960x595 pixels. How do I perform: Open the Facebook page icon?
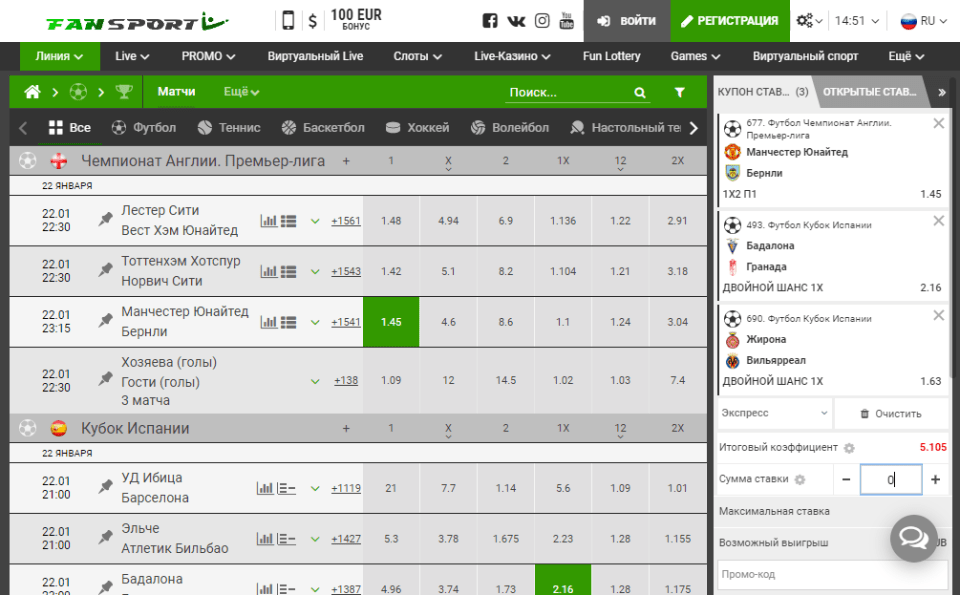coord(490,21)
